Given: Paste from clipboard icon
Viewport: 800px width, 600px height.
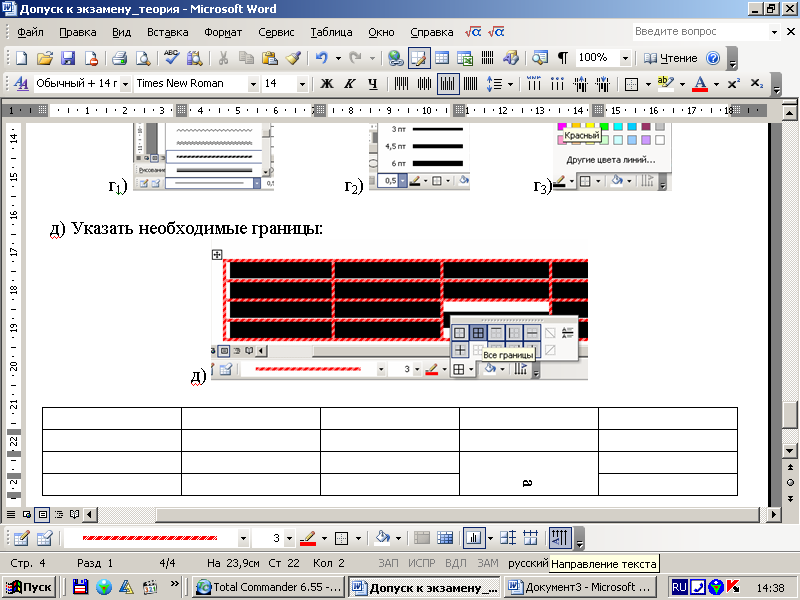Looking at the screenshot, I should (269, 58).
